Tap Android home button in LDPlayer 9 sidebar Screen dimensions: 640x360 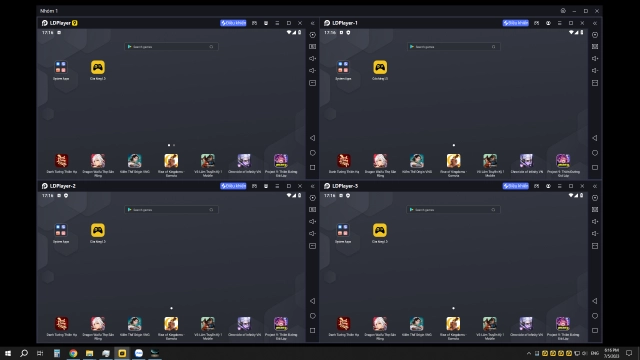click(x=313, y=153)
